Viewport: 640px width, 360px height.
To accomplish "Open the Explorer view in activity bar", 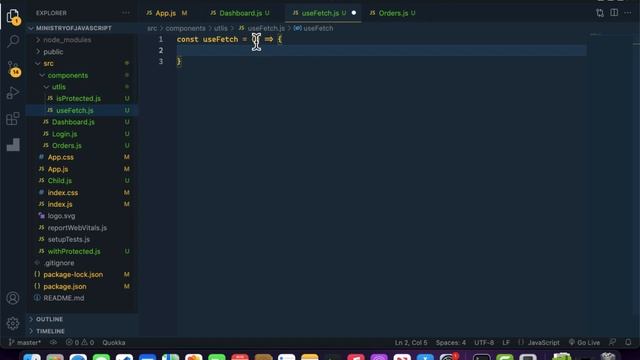I will (x=13, y=16).
